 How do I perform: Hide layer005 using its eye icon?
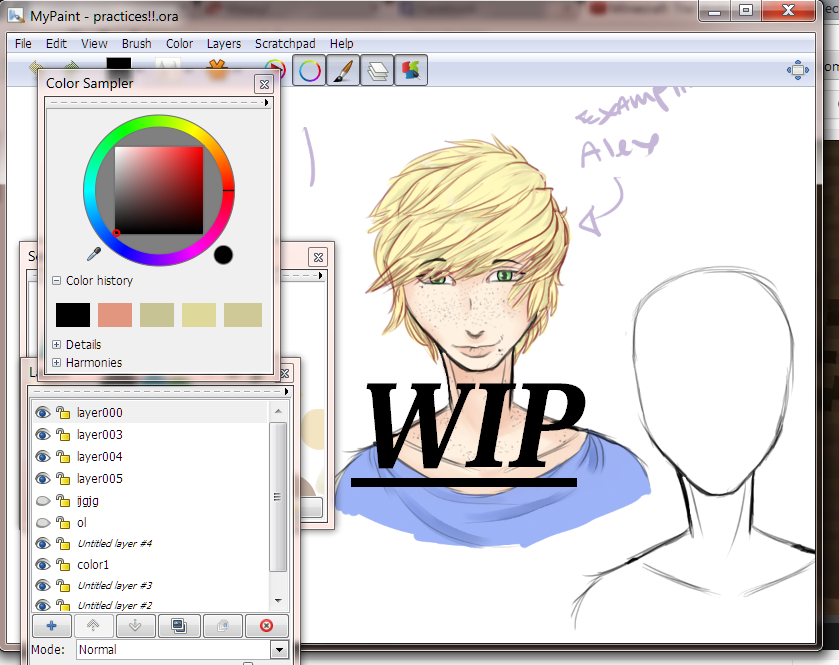(x=43, y=478)
